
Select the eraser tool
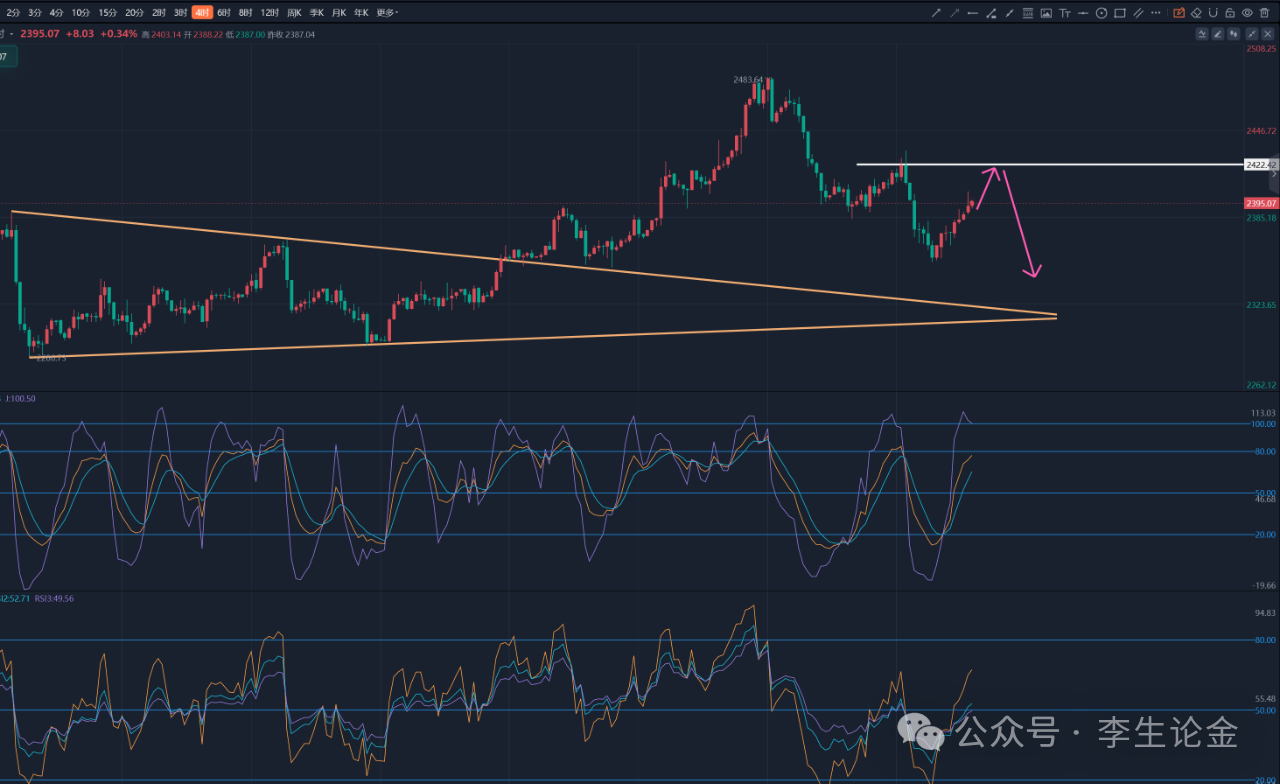[x=1196, y=13]
